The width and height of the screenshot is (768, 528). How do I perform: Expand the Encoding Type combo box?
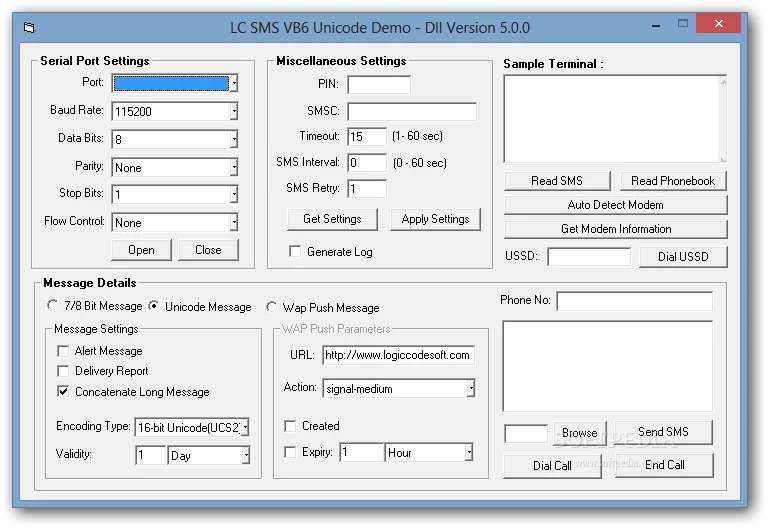pyautogui.click(x=245, y=427)
